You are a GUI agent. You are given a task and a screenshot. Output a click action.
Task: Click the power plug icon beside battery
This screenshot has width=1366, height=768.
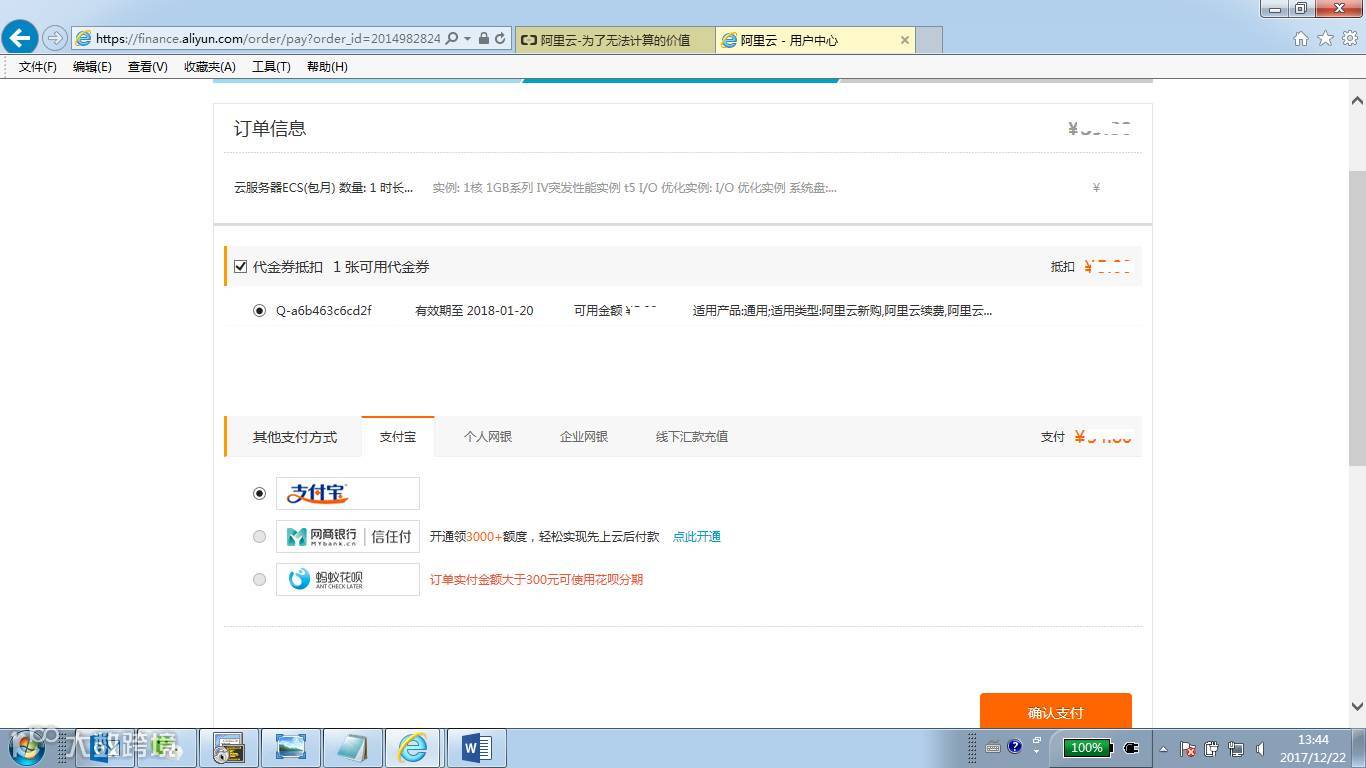(x=1132, y=747)
